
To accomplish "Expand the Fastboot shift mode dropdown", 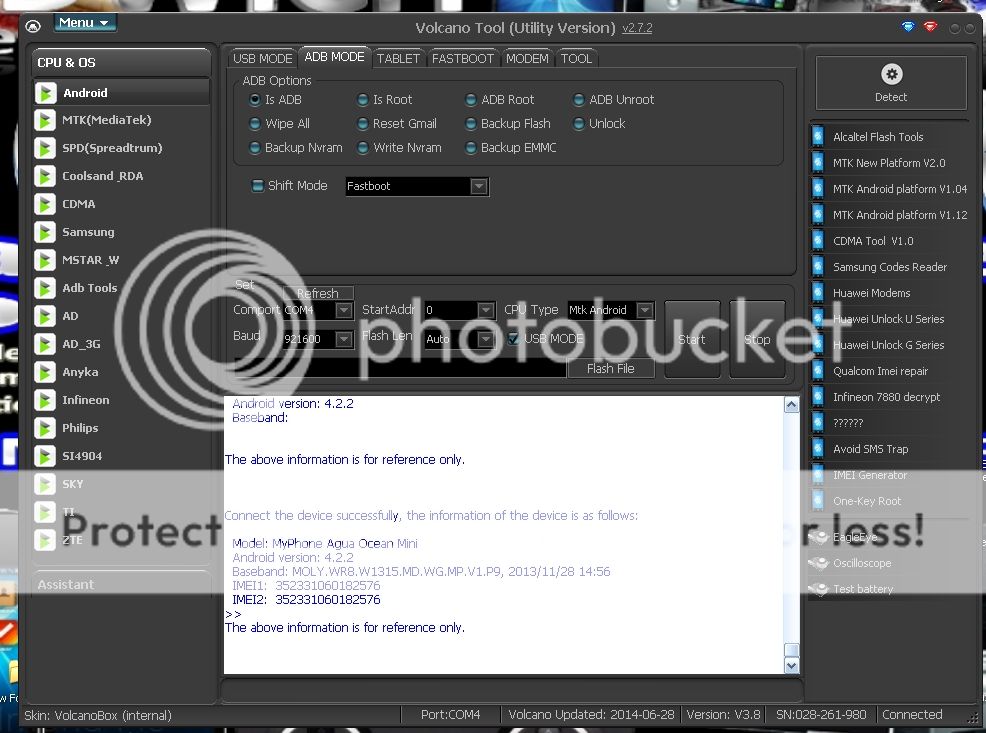I will 479,187.
